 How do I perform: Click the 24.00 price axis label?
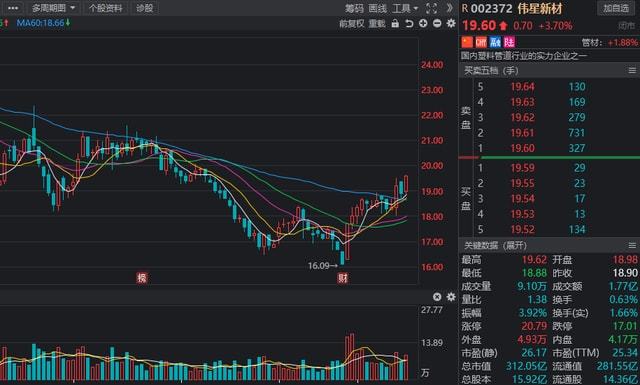point(432,65)
